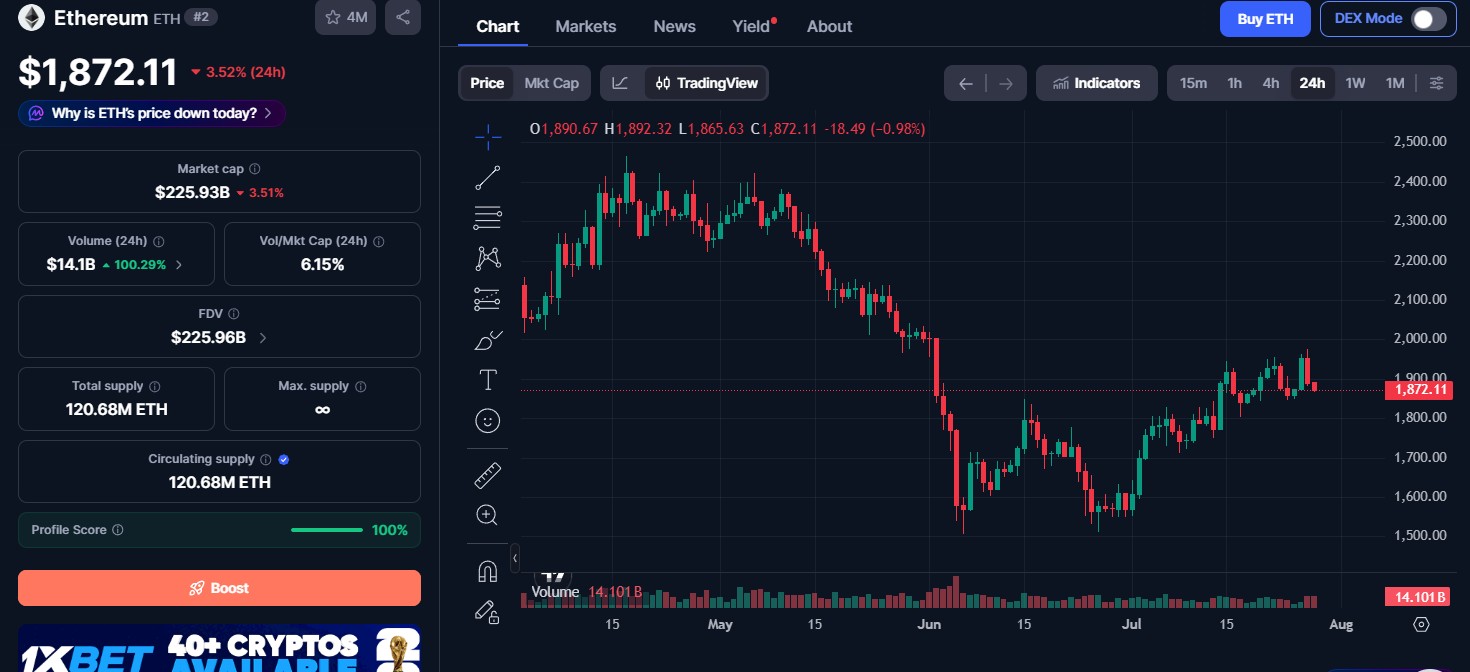
Task: Select the trend line drawing tool
Action: (x=488, y=178)
